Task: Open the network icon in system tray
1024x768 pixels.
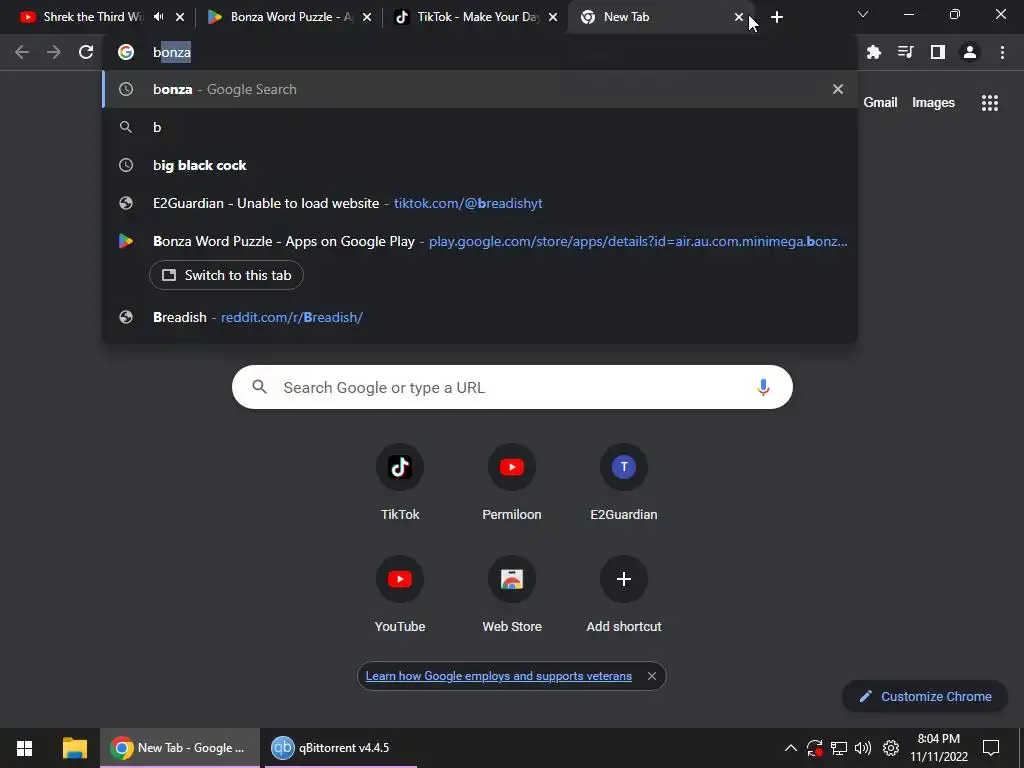Action: 839,748
